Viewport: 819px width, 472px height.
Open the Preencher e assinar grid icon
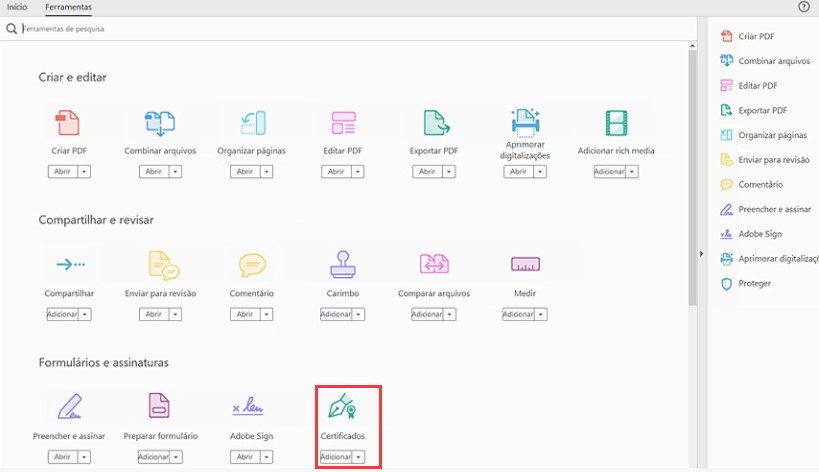pos(69,406)
